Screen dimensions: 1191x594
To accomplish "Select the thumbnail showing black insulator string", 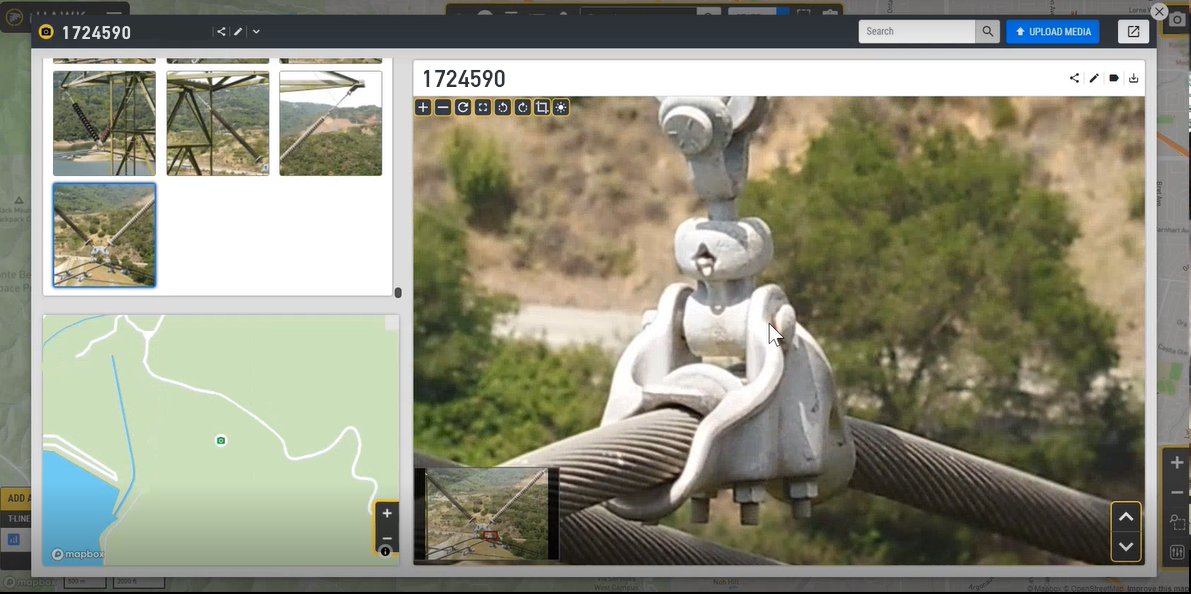I will 104,123.
